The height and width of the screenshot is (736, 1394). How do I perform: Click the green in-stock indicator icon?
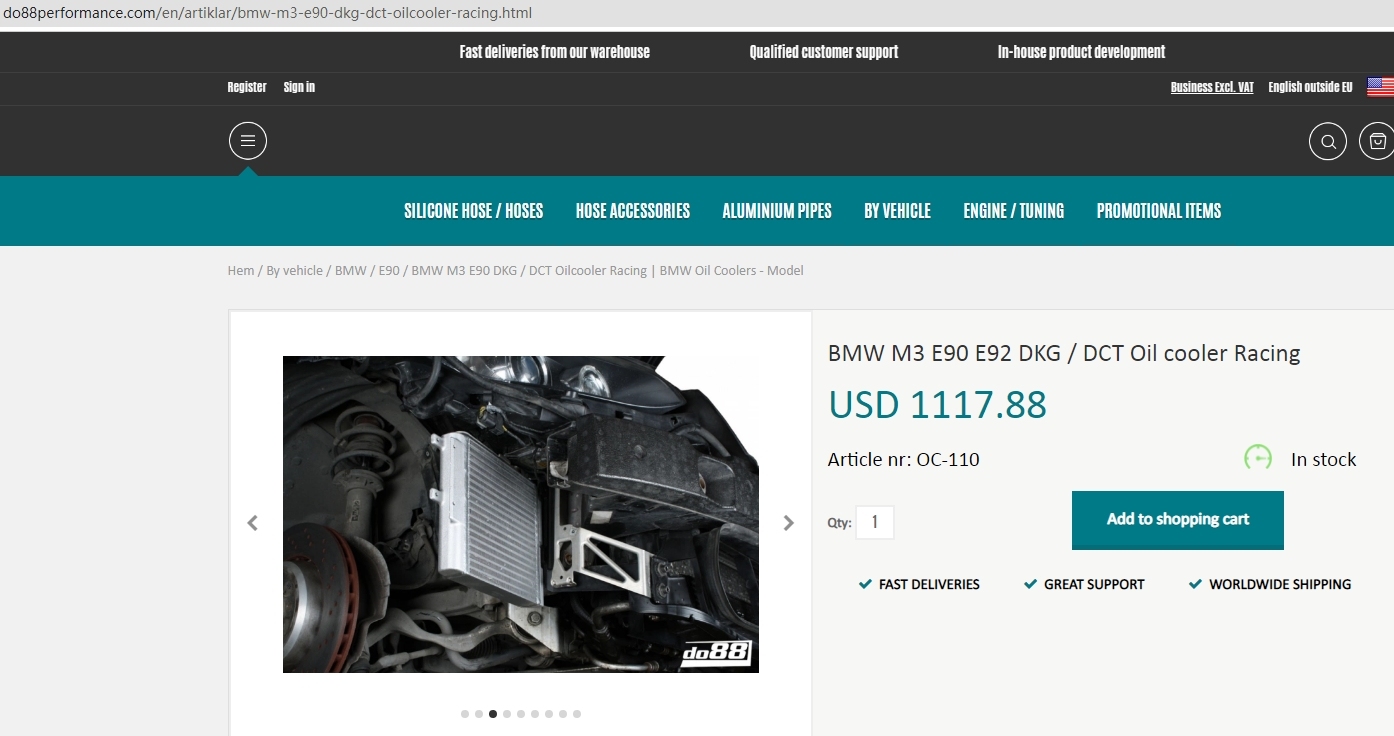(1257, 458)
